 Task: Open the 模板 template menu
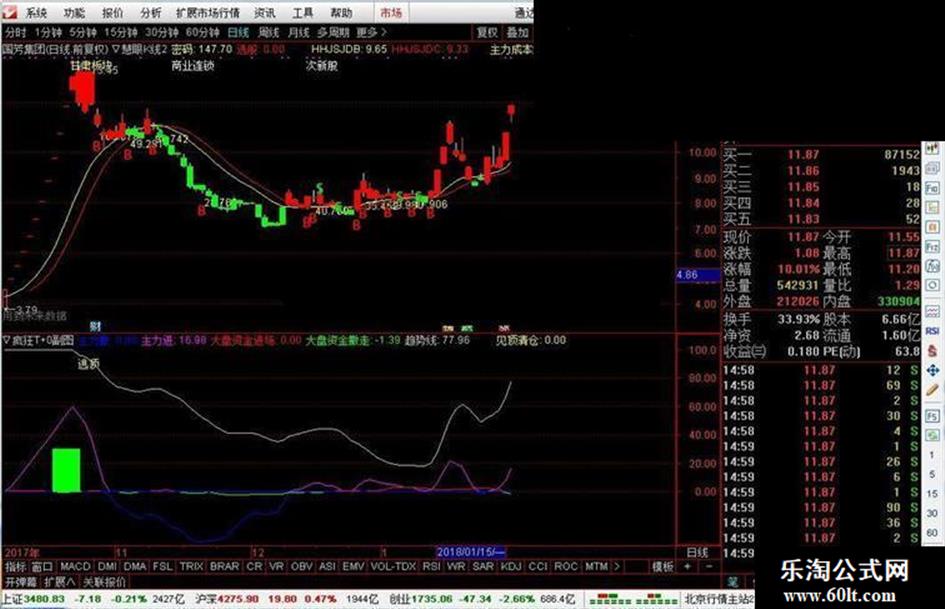[x=662, y=567]
